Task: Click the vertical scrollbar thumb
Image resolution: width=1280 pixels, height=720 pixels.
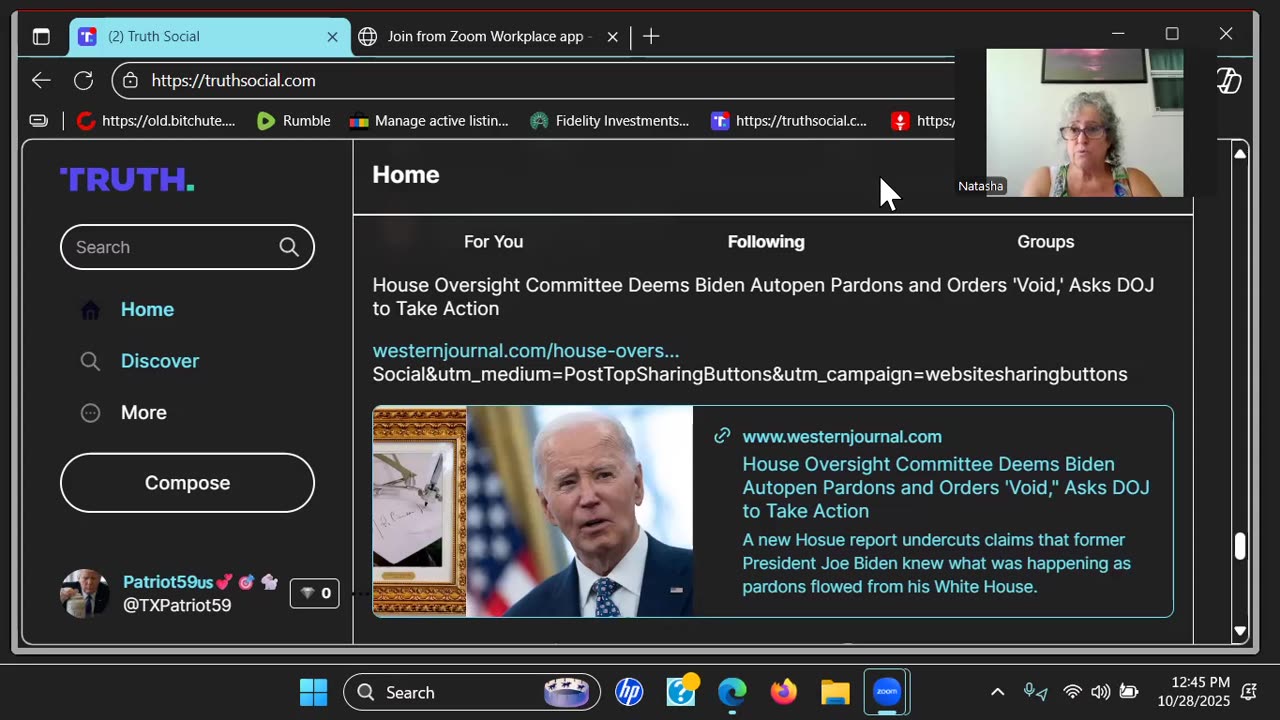Action: click(1240, 546)
